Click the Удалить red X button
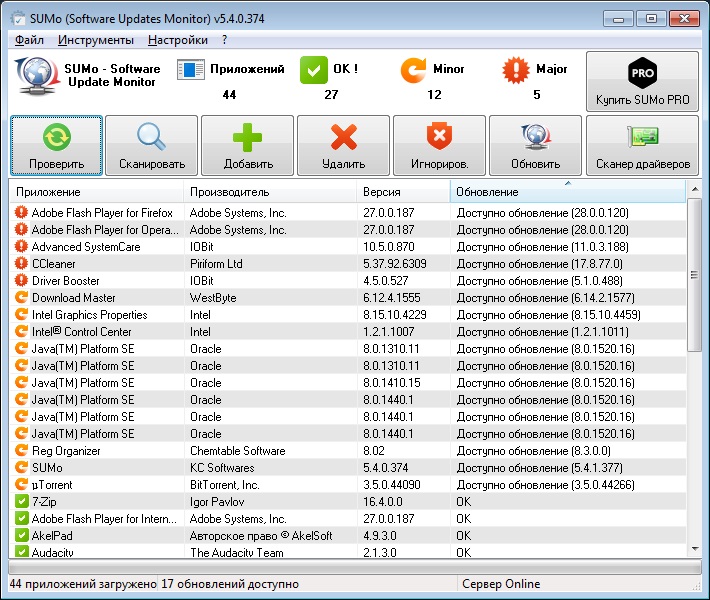 coord(344,145)
